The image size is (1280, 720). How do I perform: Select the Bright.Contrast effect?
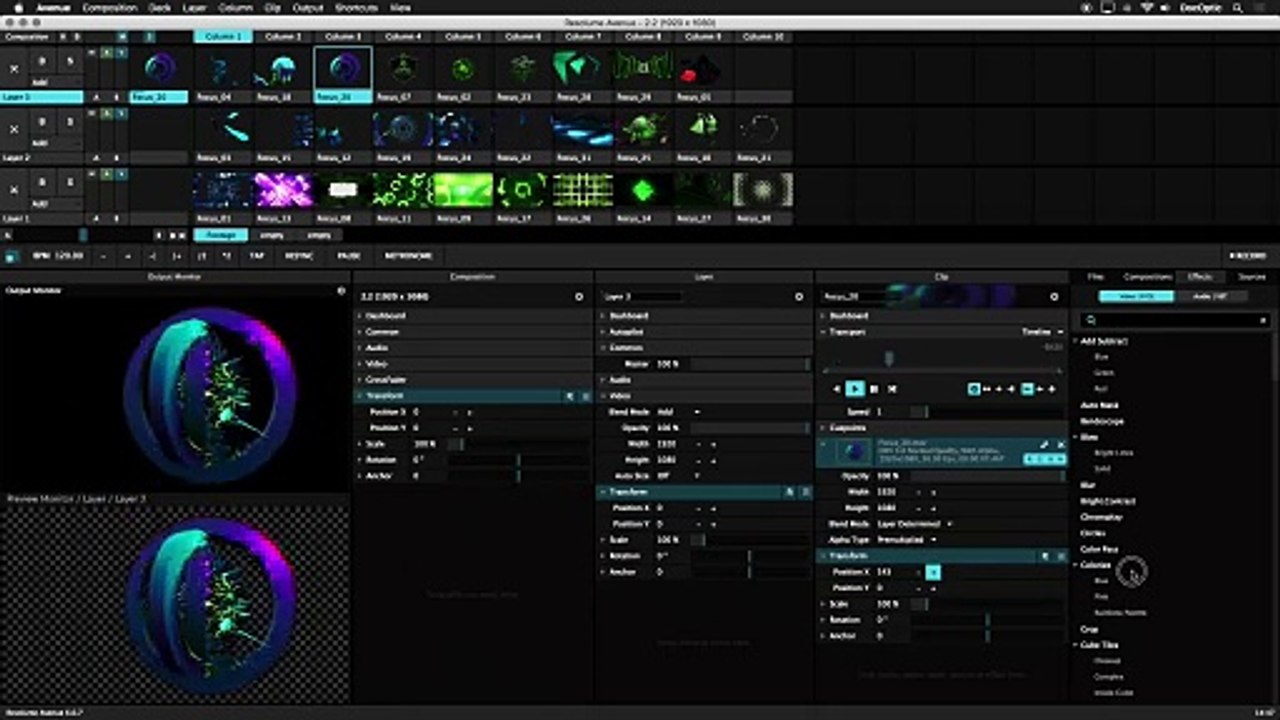(1108, 501)
